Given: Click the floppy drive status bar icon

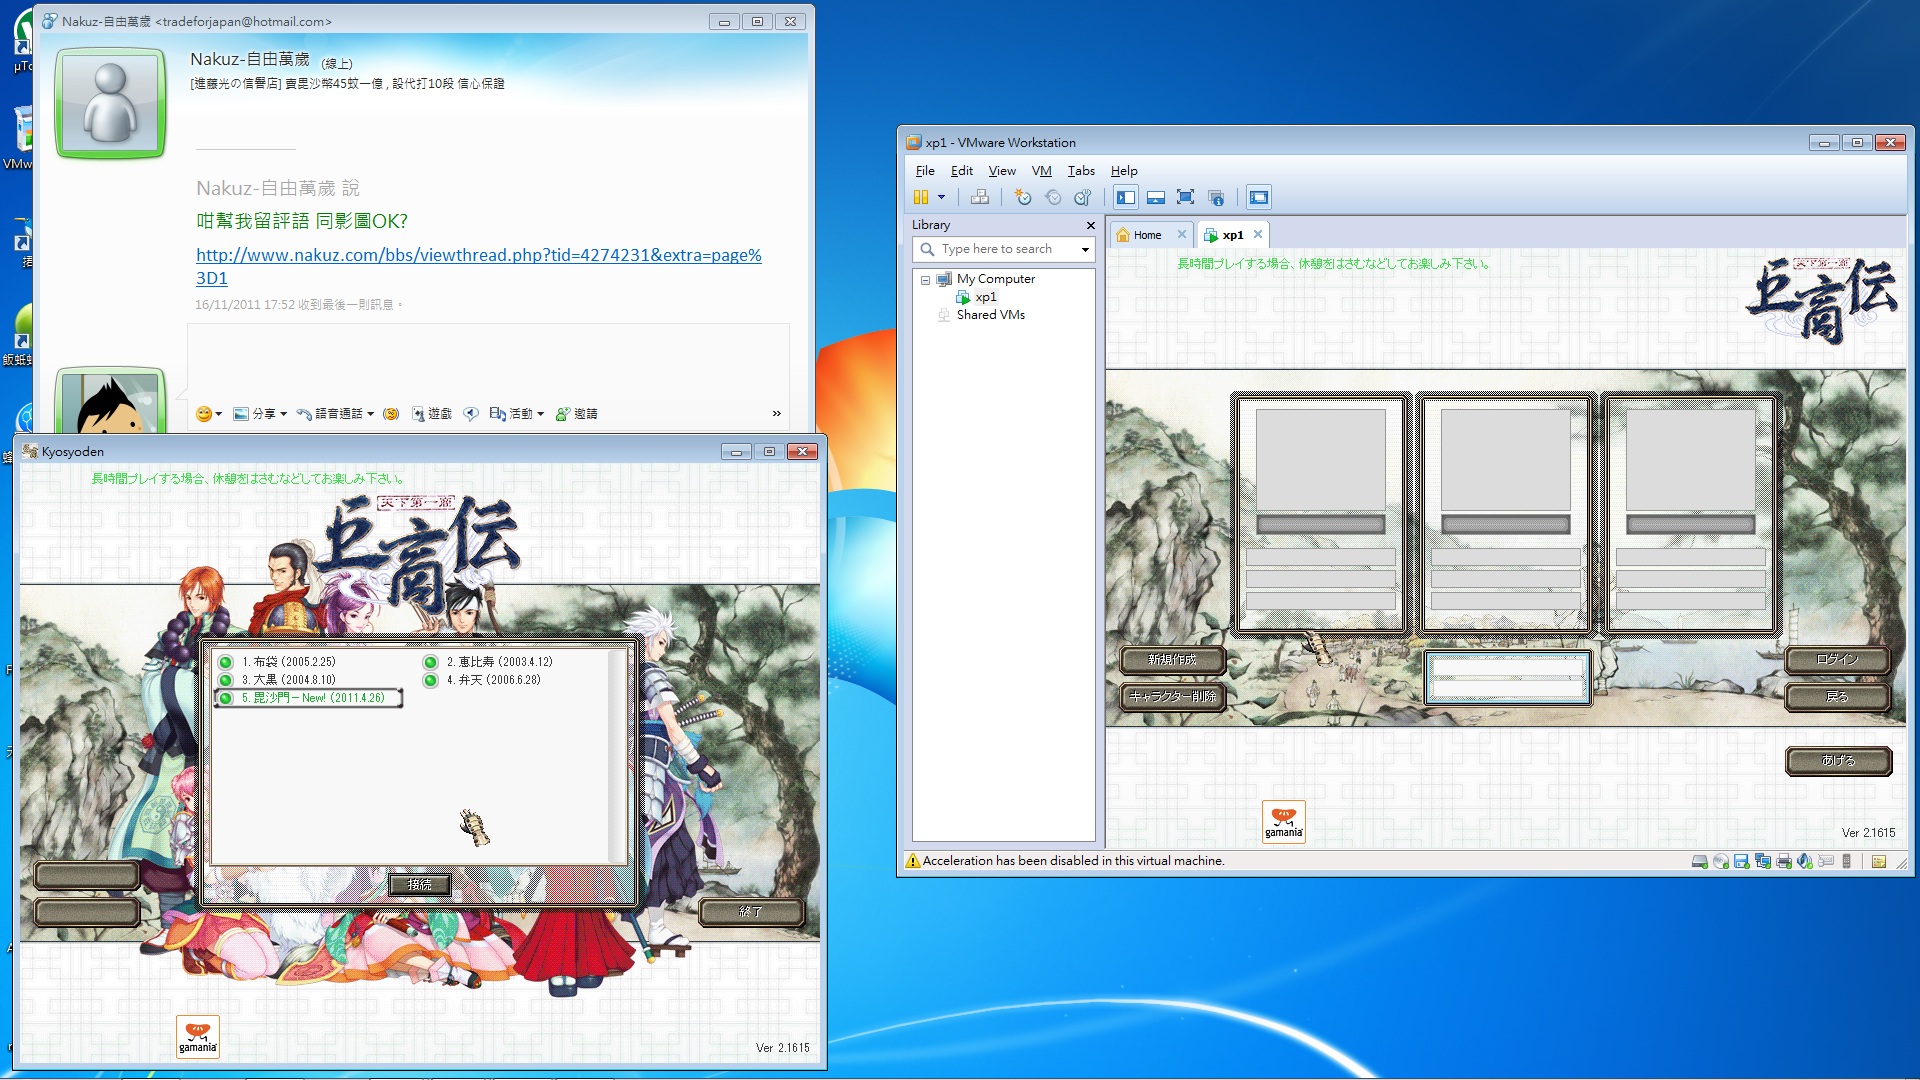Looking at the screenshot, I should tap(1741, 861).
